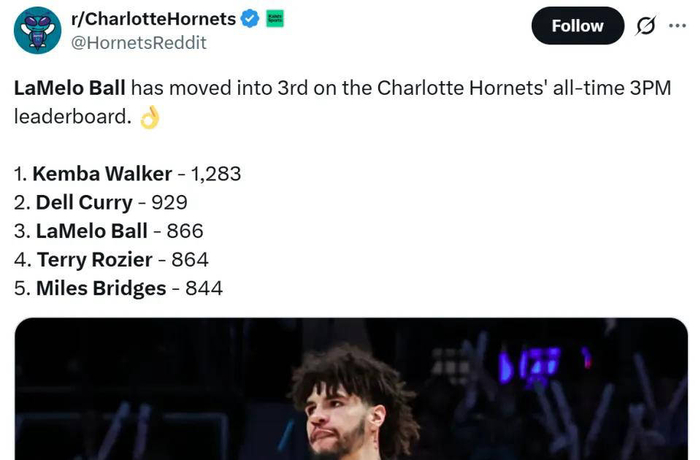700x460 pixels.
Task: Click the green affiliate badge icon
Action: 273,19
